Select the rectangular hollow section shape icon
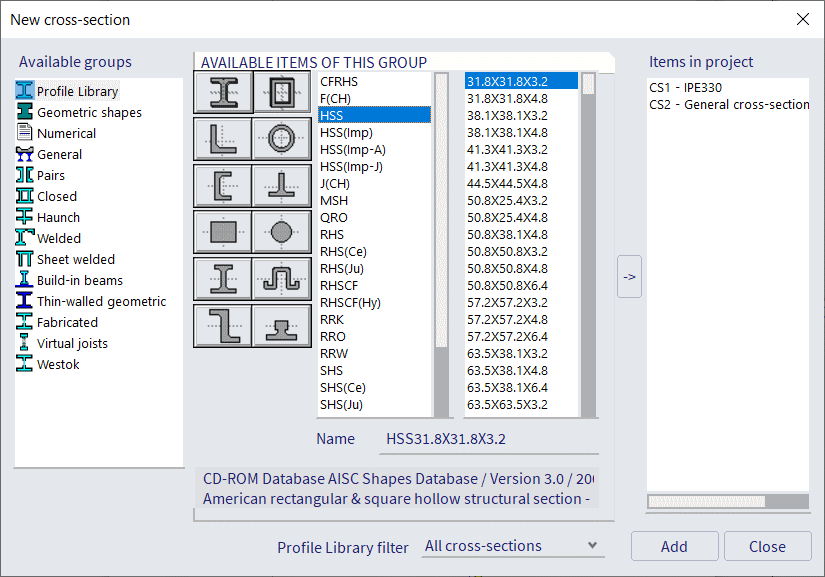The width and height of the screenshot is (825, 577). [x=281, y=93]
